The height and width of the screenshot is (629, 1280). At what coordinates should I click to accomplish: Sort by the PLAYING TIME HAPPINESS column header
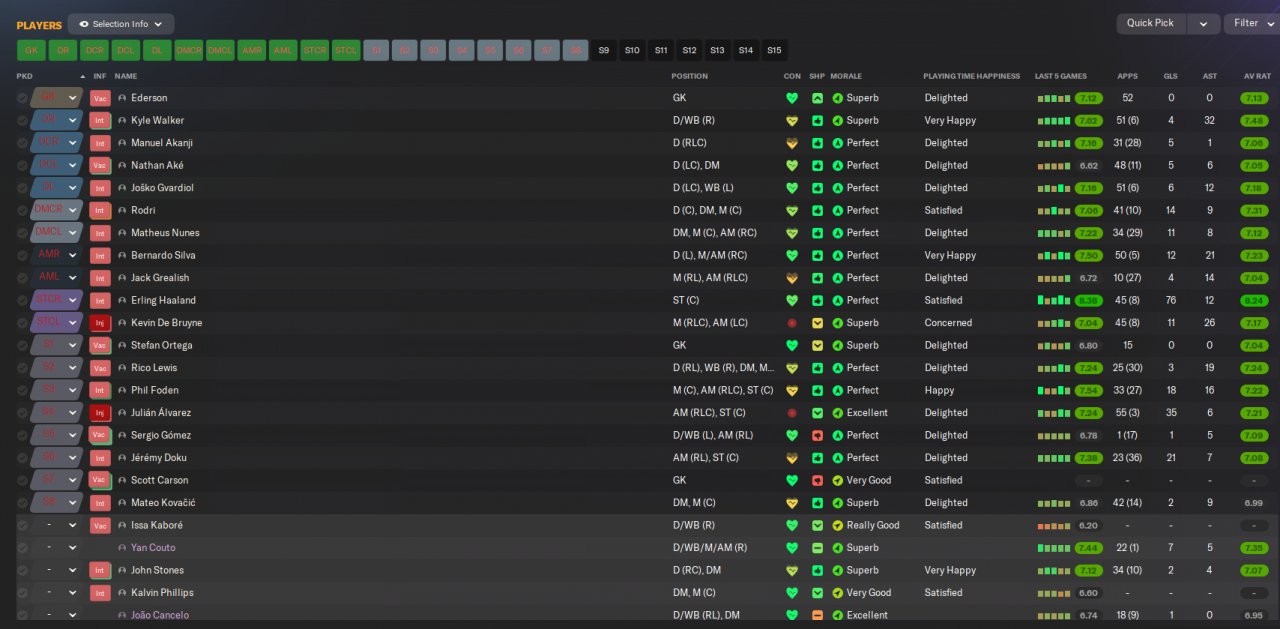point(971,76)
